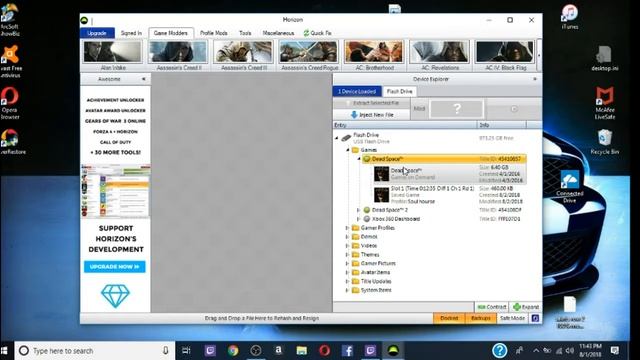Expand the Dead Space 2 node
The width and height of the screenshot is (640, 360).
359,210
